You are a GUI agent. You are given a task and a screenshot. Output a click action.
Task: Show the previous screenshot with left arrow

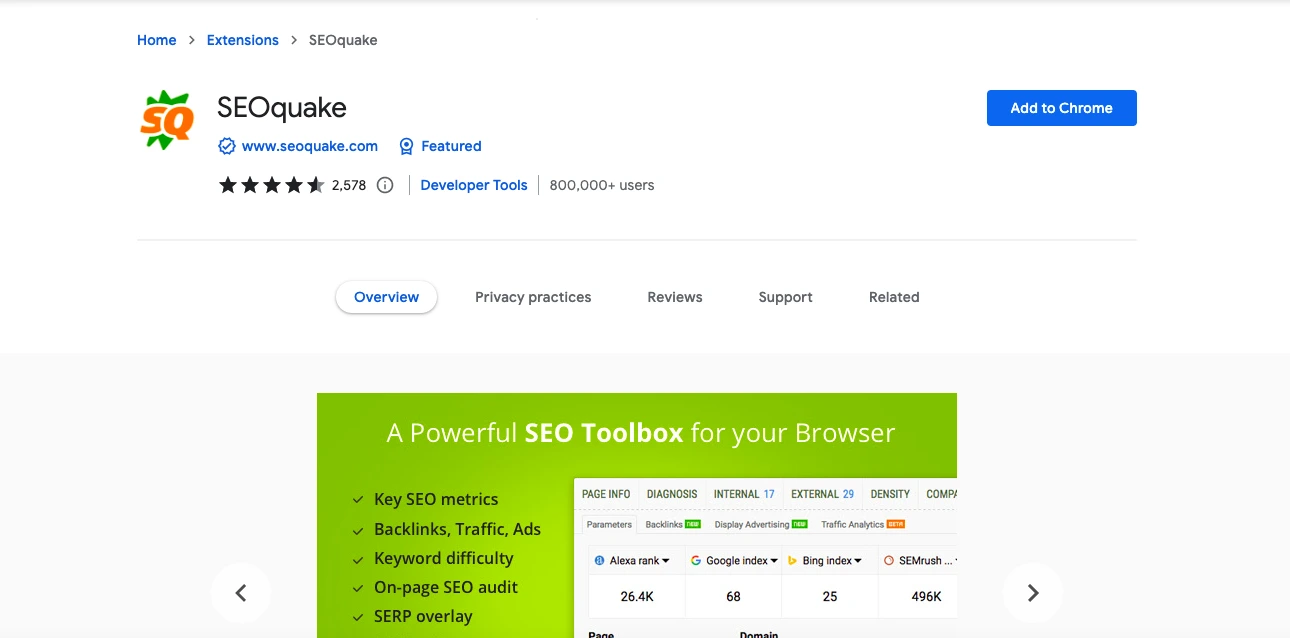(x=241, y=593)
